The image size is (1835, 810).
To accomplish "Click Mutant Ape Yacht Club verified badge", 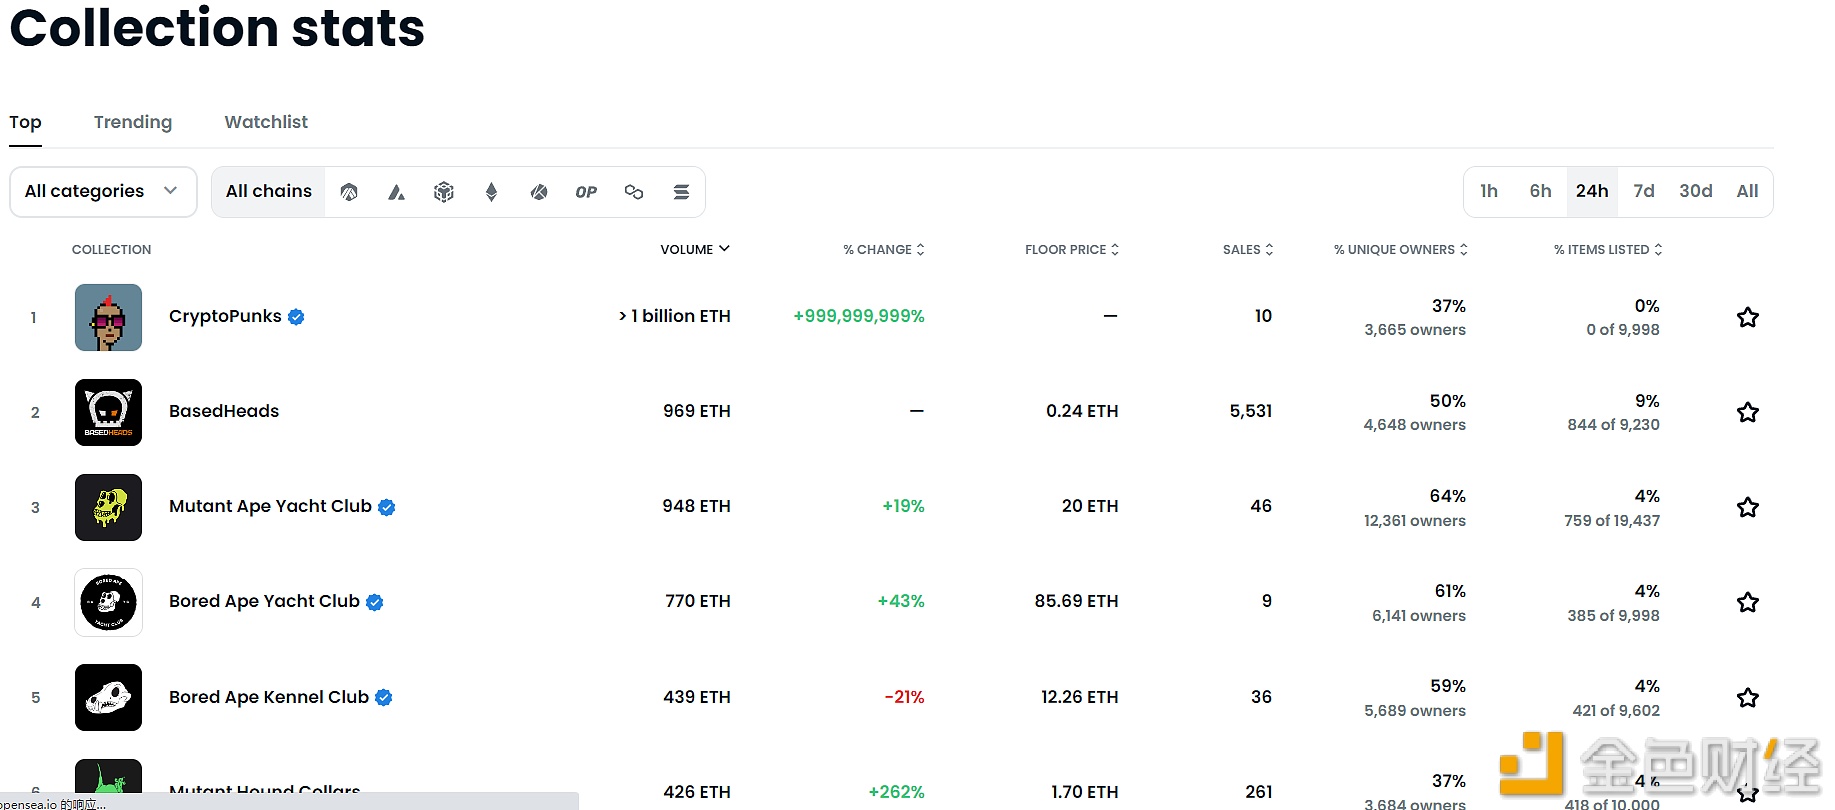I will pos(387,507).
